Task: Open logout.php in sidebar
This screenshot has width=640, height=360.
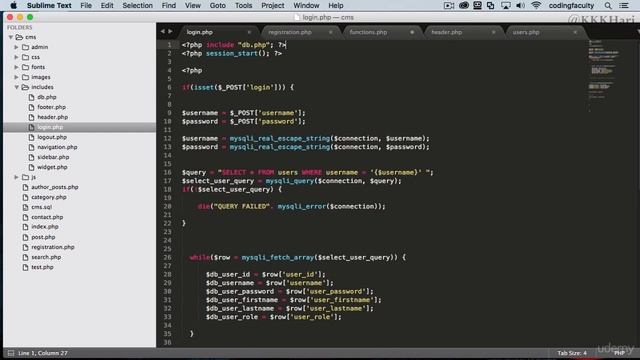Action: point(52,137)
